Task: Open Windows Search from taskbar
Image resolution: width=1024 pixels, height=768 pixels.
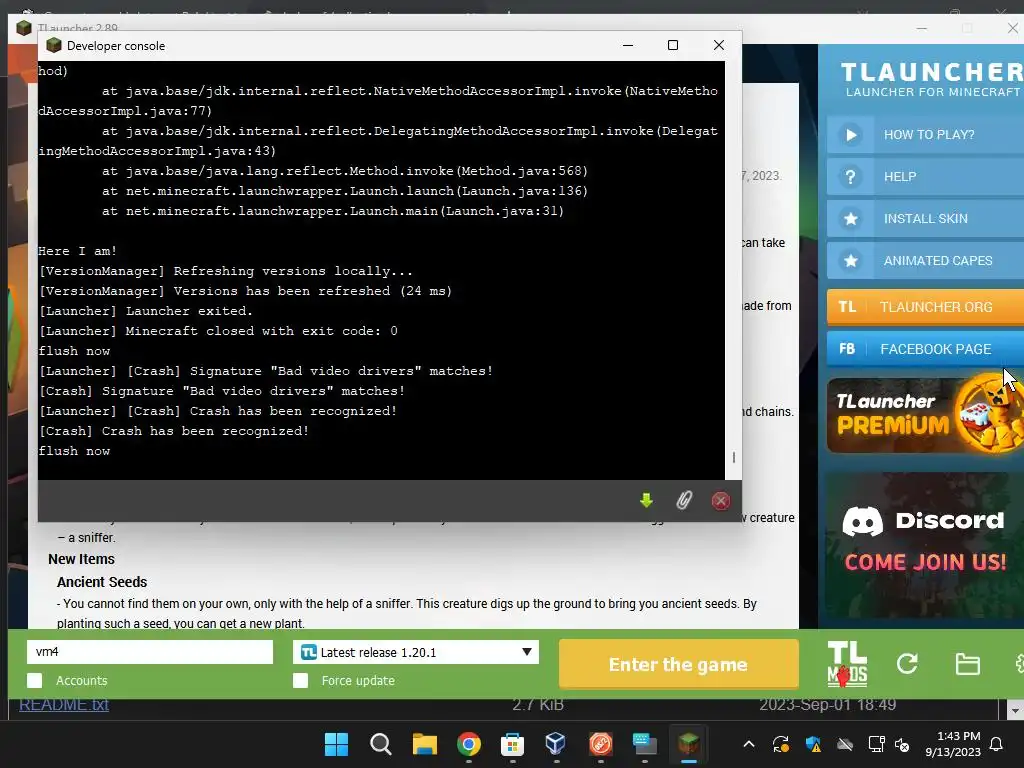Action: click(x=380, y=744)
